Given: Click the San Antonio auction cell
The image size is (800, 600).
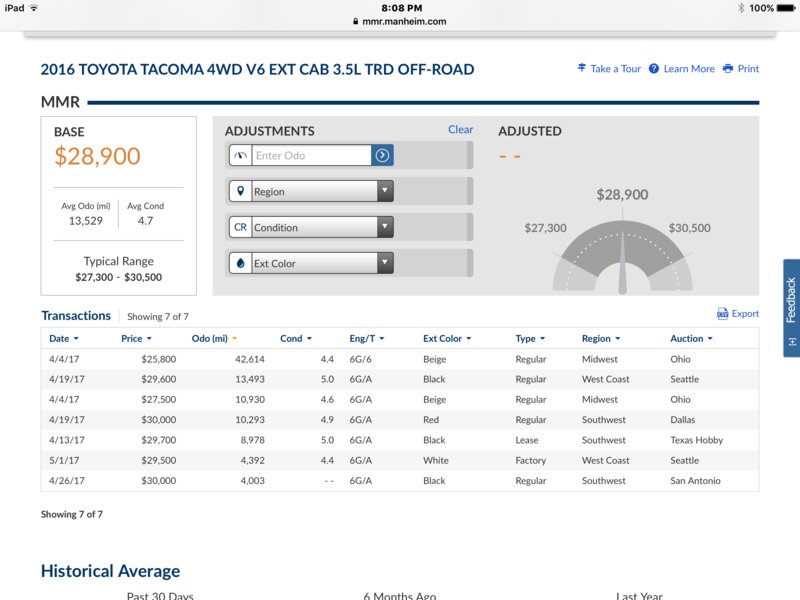Looking at the screenshot, I should [695, 481].
